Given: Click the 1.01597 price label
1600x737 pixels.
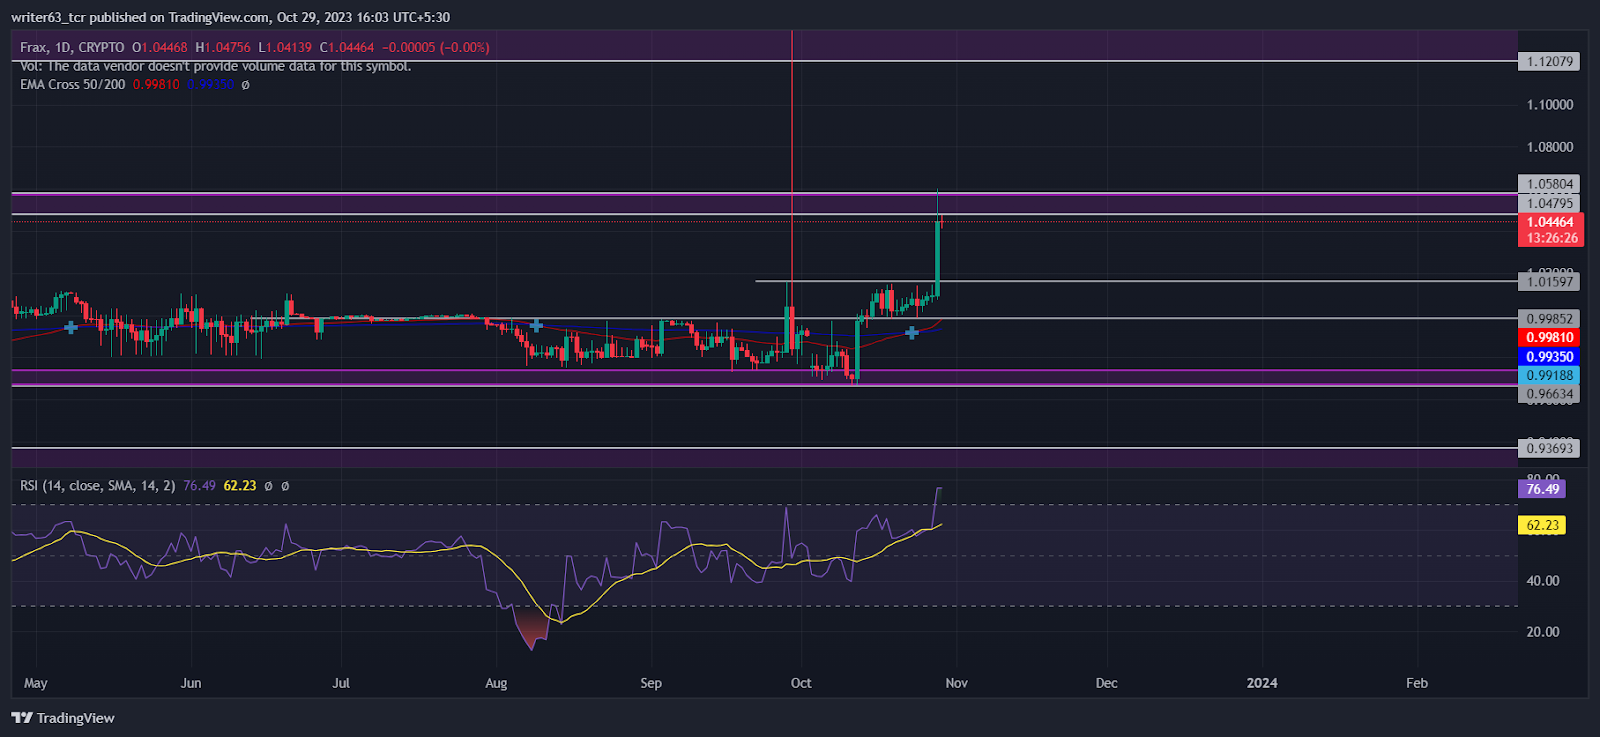Looking at the screenshot, I should (x=1549, y=282).
